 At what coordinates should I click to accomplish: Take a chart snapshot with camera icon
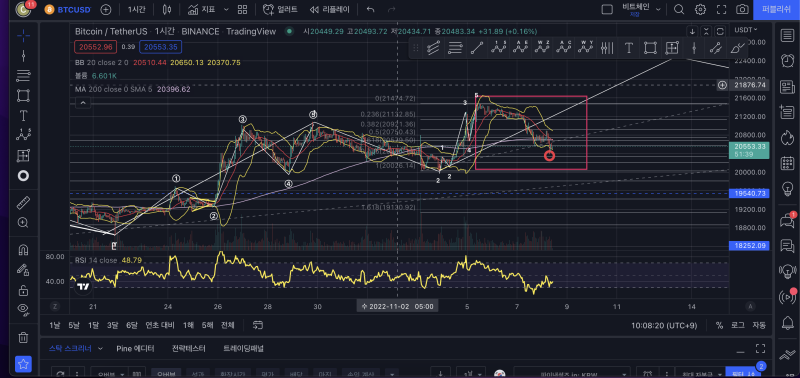click(x=742, y=9)
